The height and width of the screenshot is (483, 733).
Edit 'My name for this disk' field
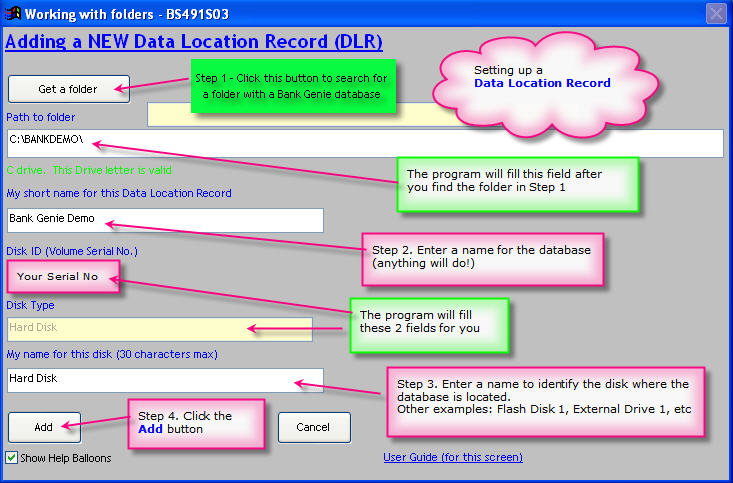[165, 380]
